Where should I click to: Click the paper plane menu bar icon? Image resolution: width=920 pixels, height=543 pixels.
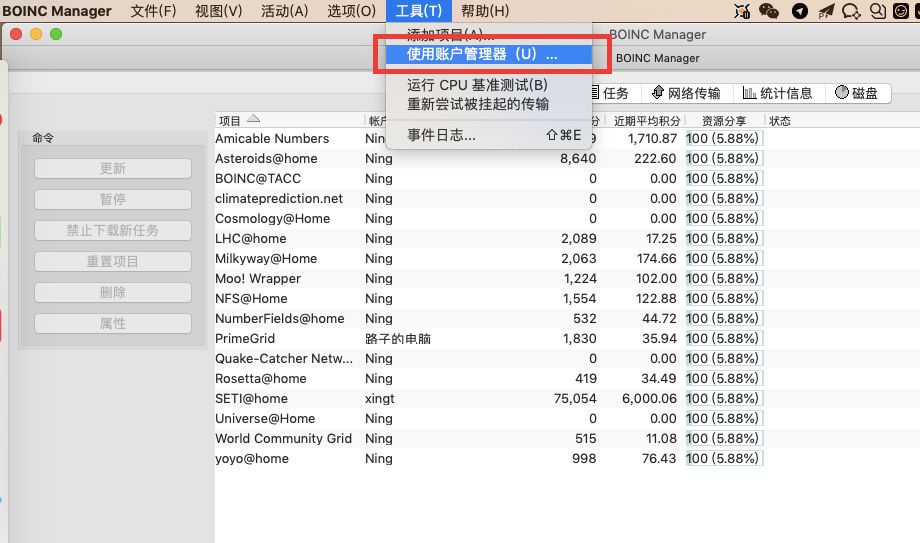[x=826, y=11]
